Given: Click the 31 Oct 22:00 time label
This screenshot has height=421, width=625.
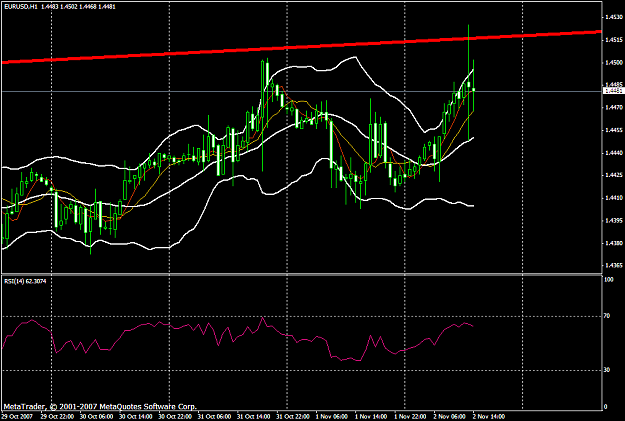Looking at the screenshot, I should (293, 417).
